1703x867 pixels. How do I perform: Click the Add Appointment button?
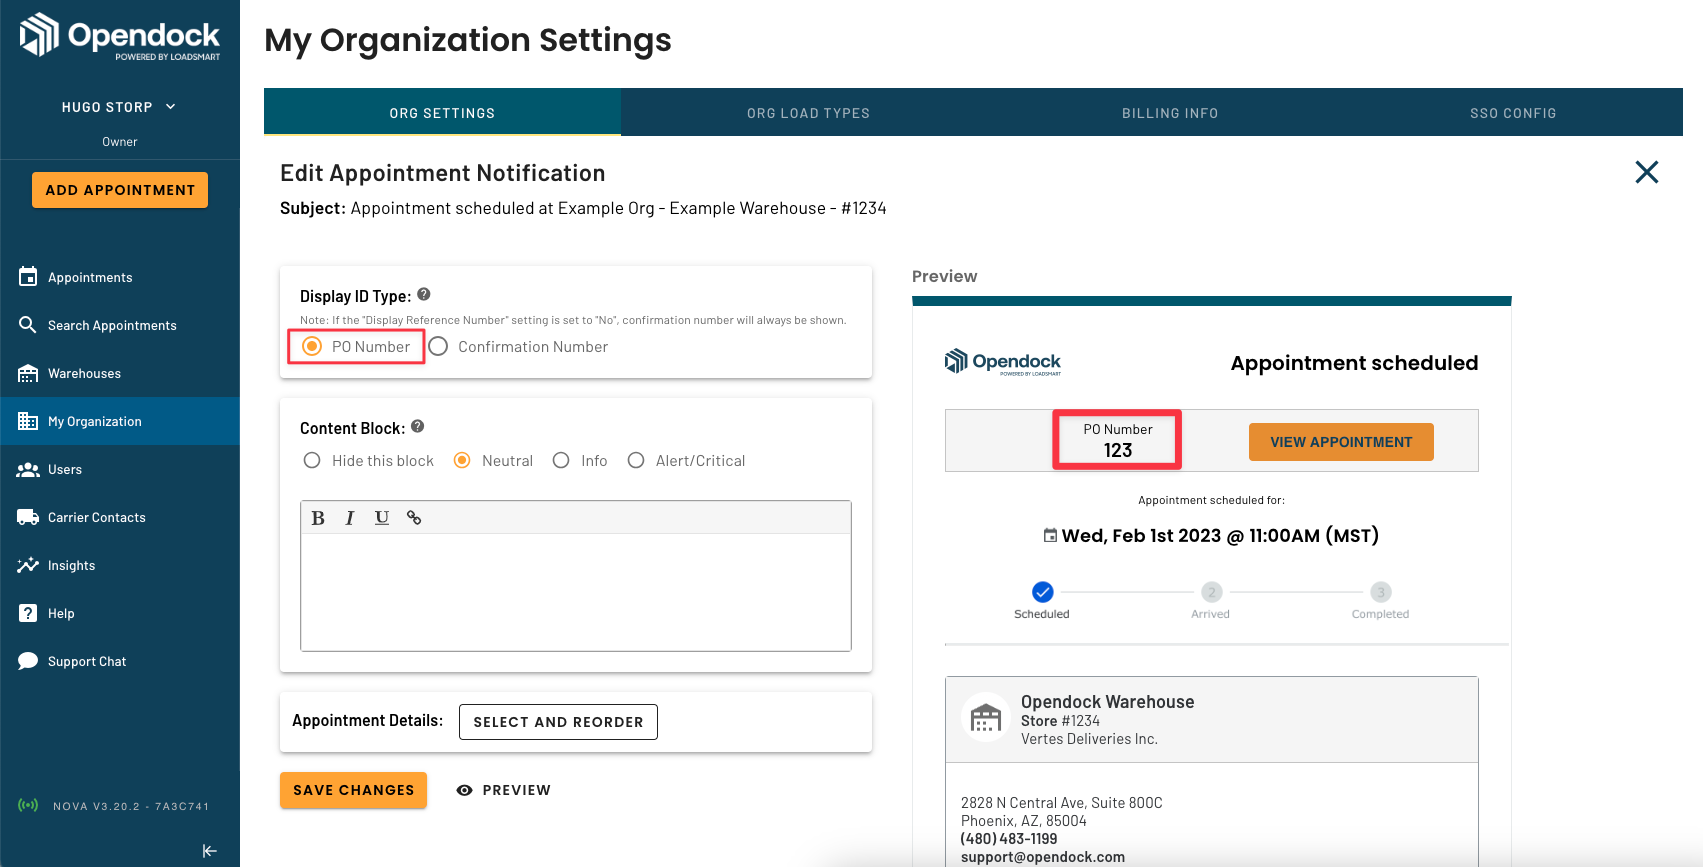pos(120,190)
